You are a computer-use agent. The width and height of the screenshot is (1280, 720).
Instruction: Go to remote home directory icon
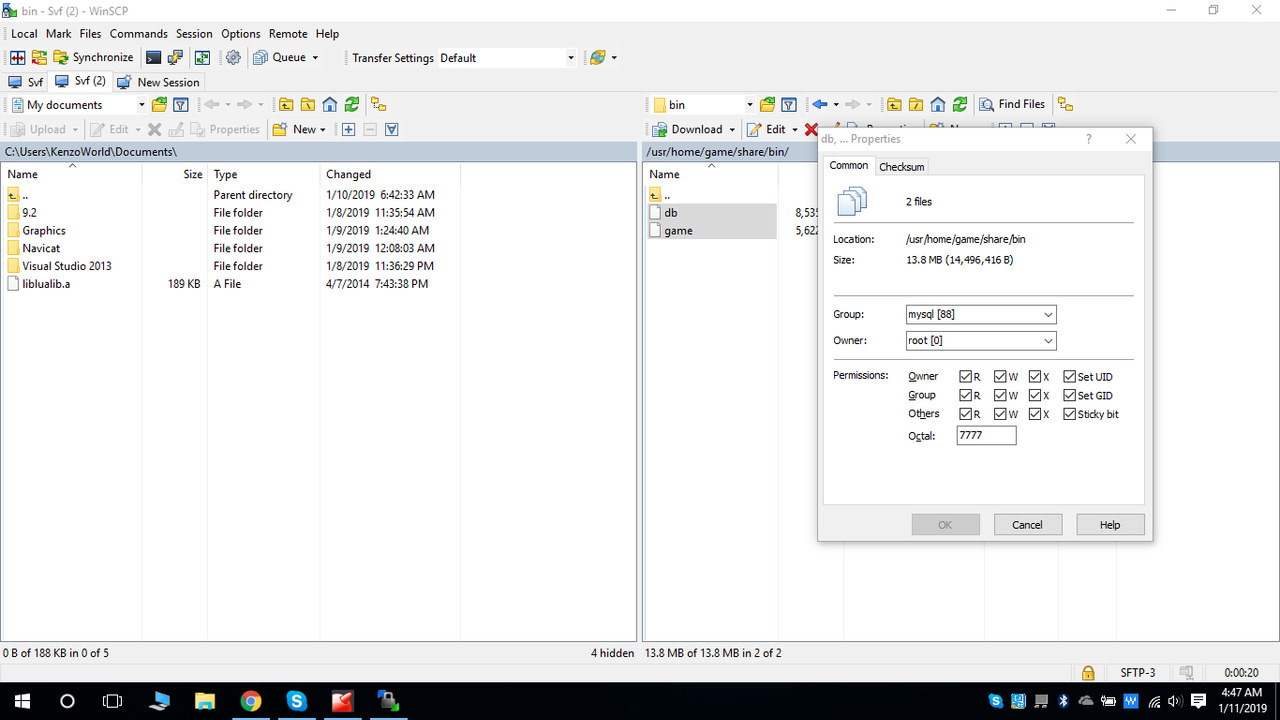tap(938, 104)
